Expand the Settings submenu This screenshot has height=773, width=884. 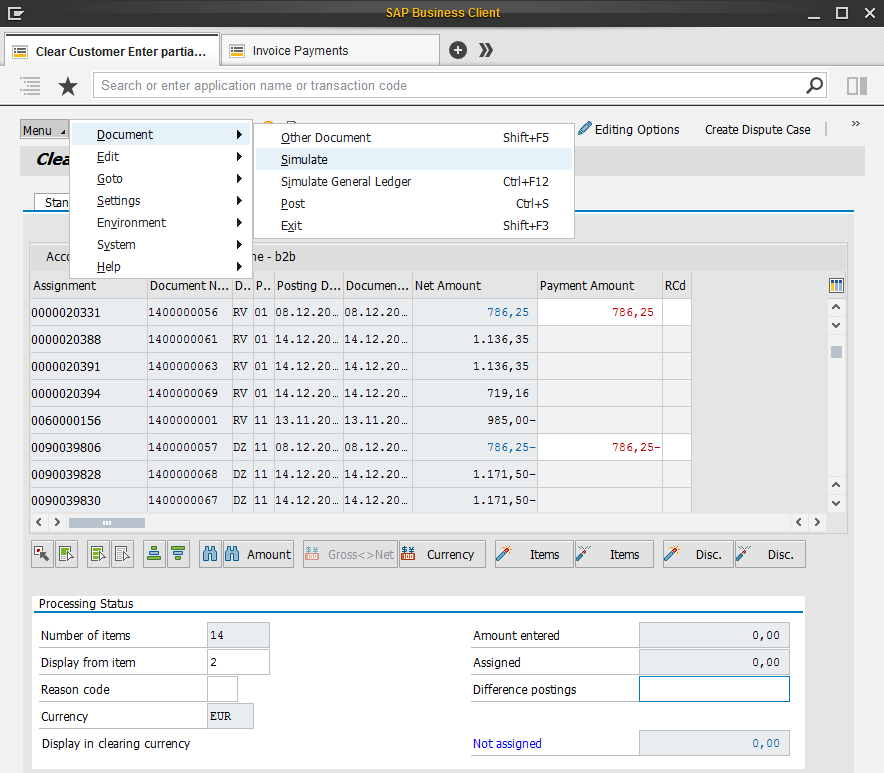[x=161, y=201]
